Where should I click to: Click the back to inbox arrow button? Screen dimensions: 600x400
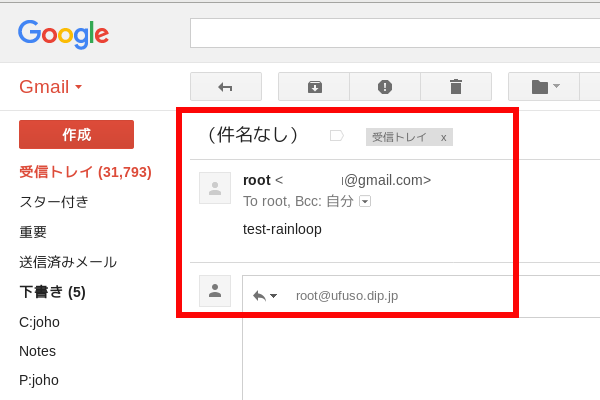(225, 87)
